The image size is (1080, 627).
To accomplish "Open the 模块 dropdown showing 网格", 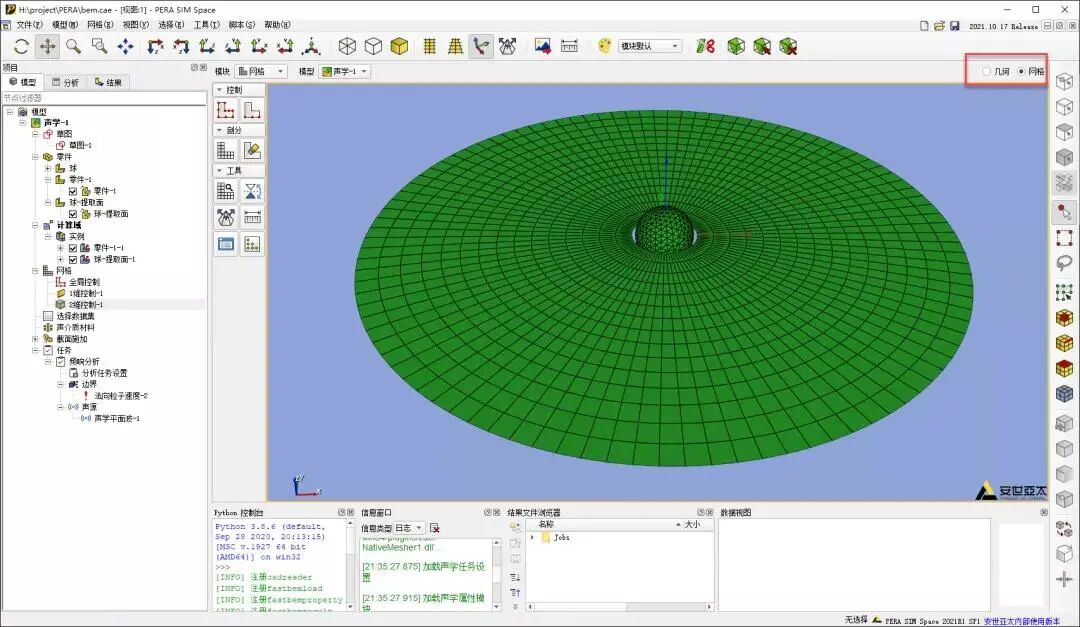I will click(260, 71).
